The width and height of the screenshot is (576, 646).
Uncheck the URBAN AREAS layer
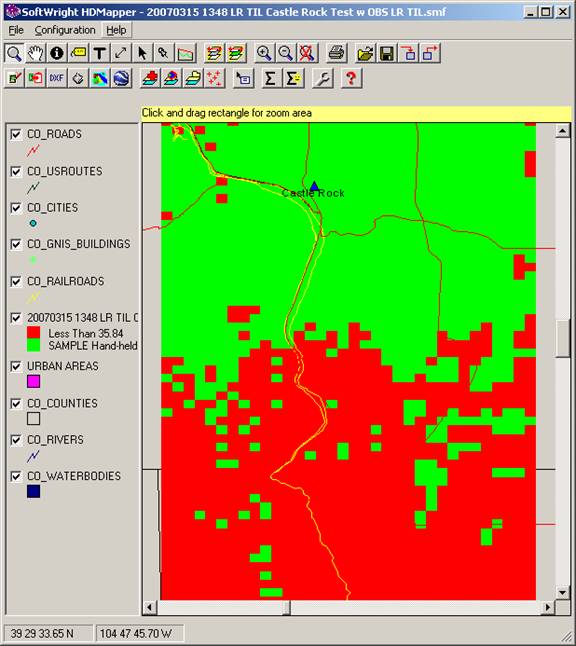click(x=16, y=366)
